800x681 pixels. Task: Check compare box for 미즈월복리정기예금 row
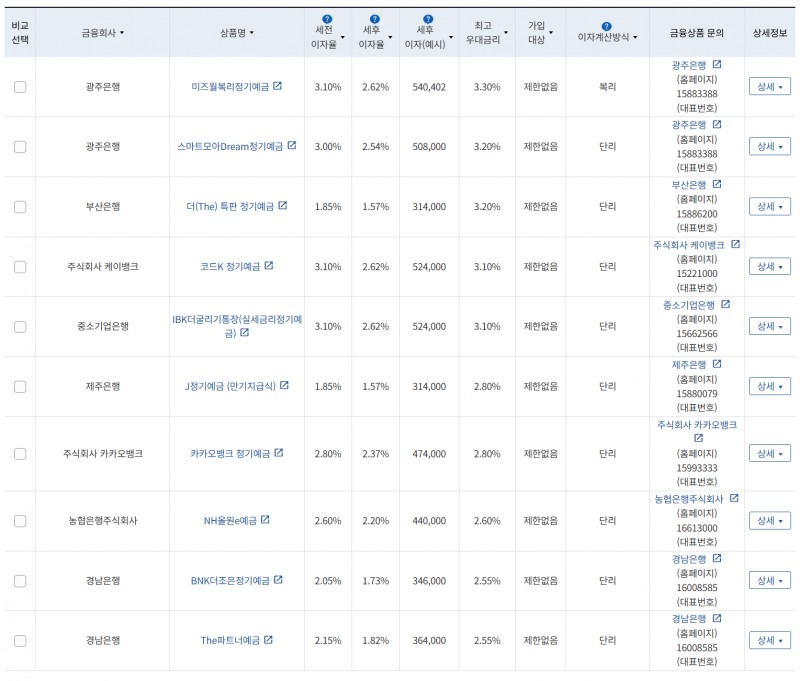pyautogui.click(x=20, y=87)
